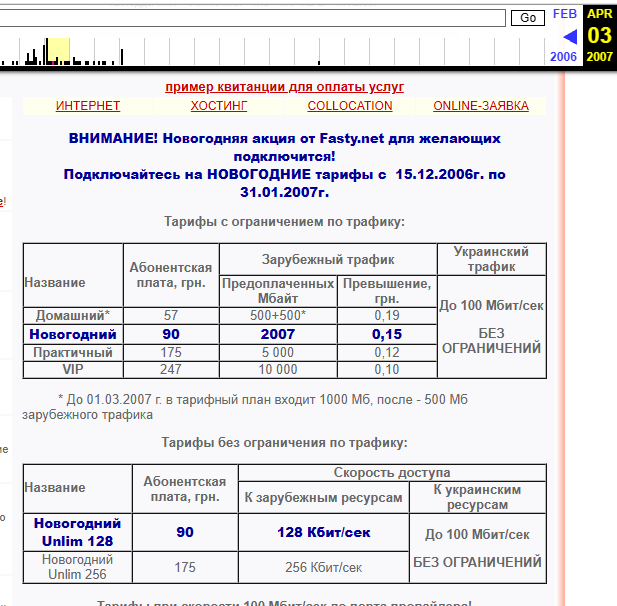Click the 10 000 prepaid megabytes cell

tap(278, 370)
